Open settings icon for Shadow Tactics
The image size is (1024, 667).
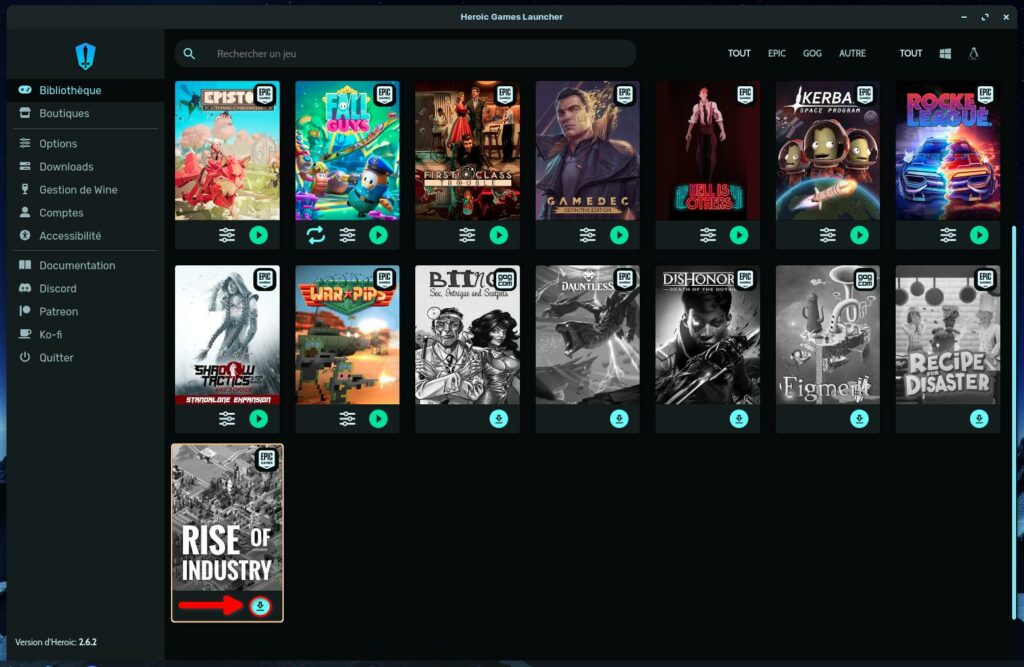coord(227,419)
